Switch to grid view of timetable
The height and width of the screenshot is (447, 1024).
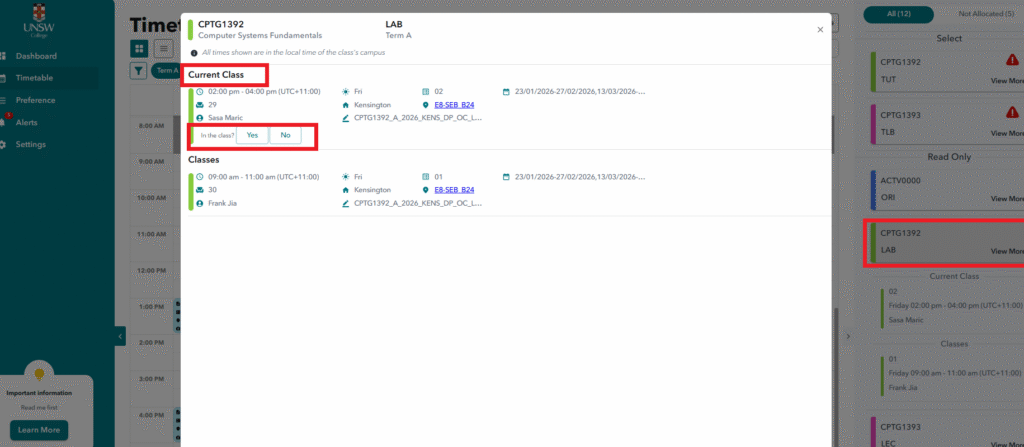[139, 48]
